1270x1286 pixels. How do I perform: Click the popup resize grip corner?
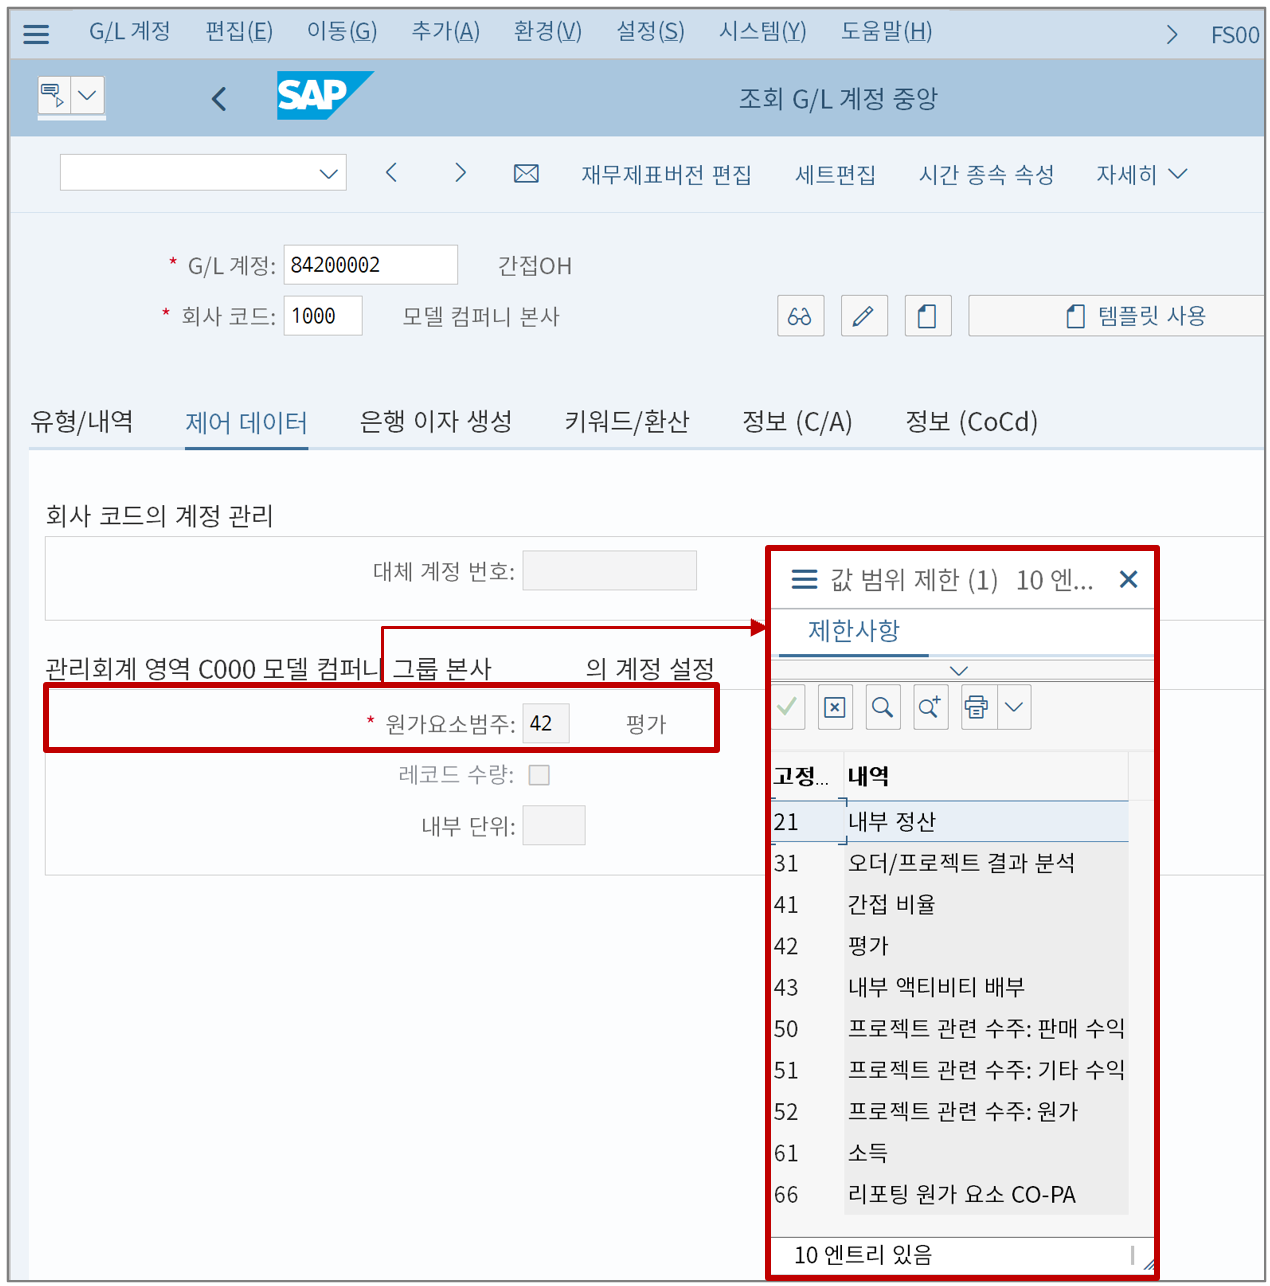coord(1148,1265)
